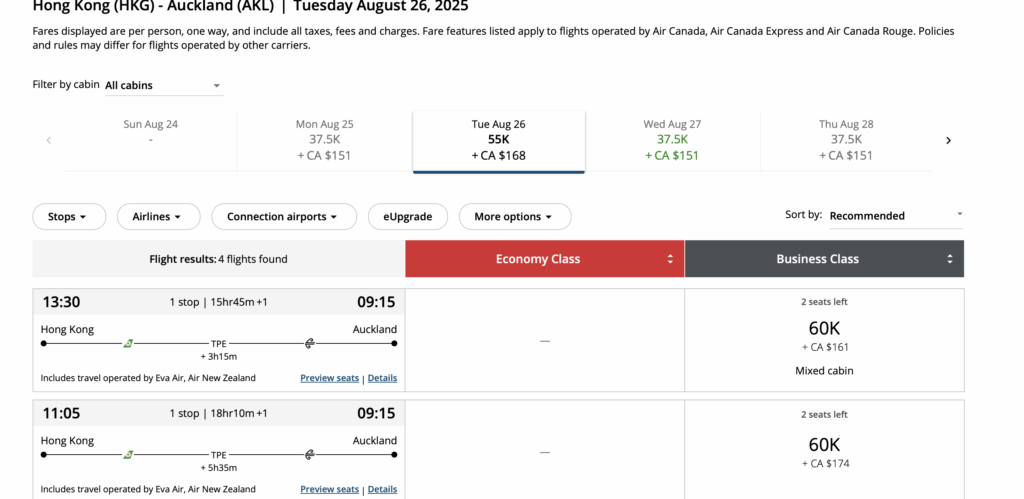Open Filter by cabin All cabins dropdown
1024x499 pixels.
pyautogui.click(x=164, y=86)
